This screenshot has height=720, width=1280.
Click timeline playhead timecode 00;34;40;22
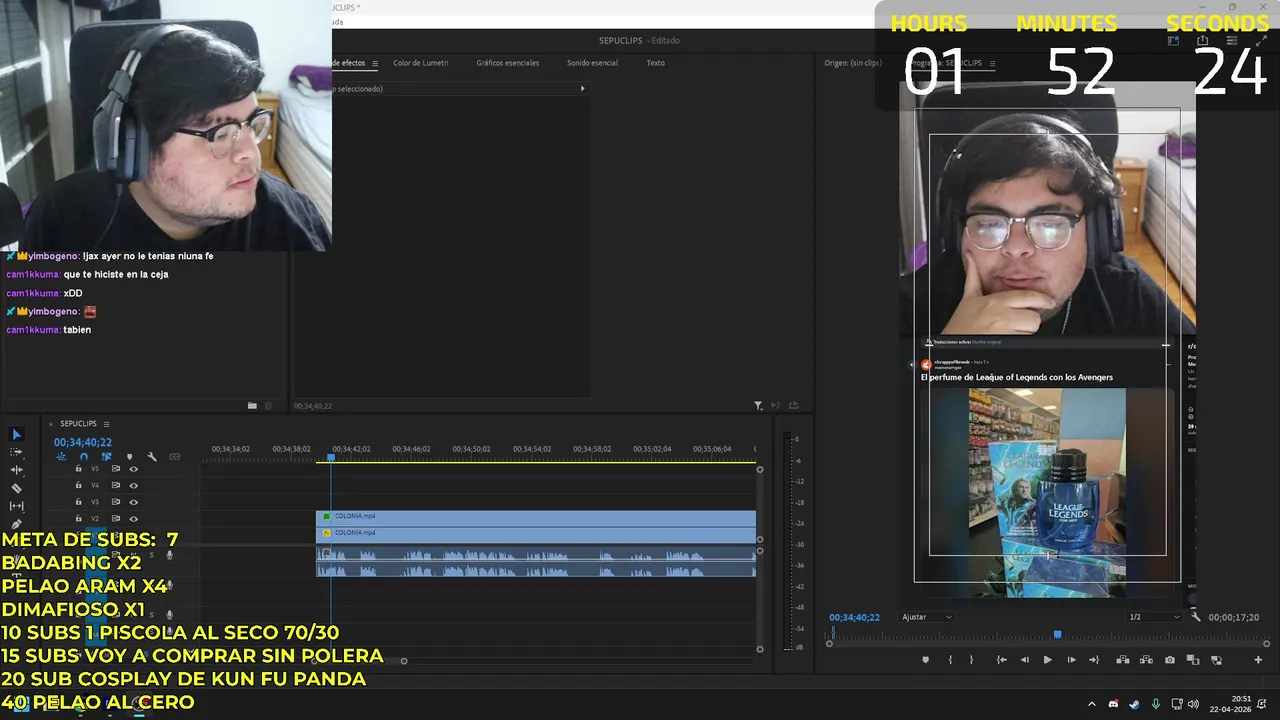click(83, 442)
